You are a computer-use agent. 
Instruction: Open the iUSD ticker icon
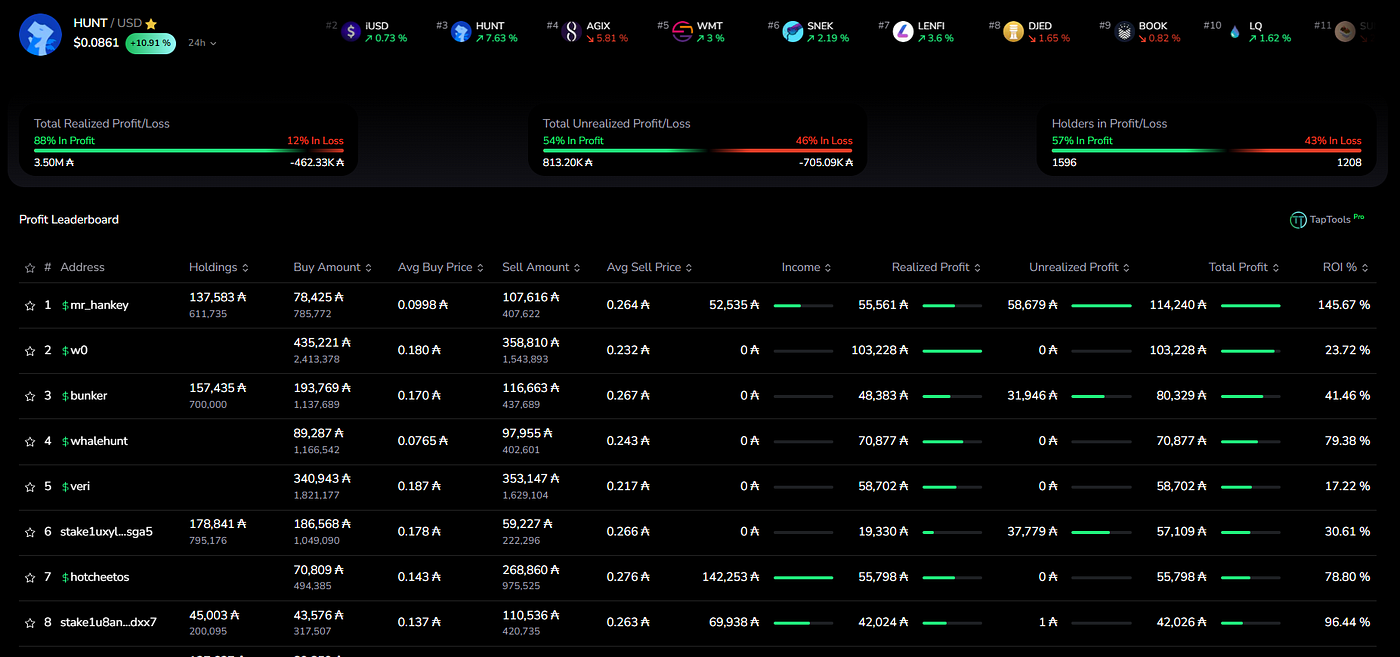[351, 32]
